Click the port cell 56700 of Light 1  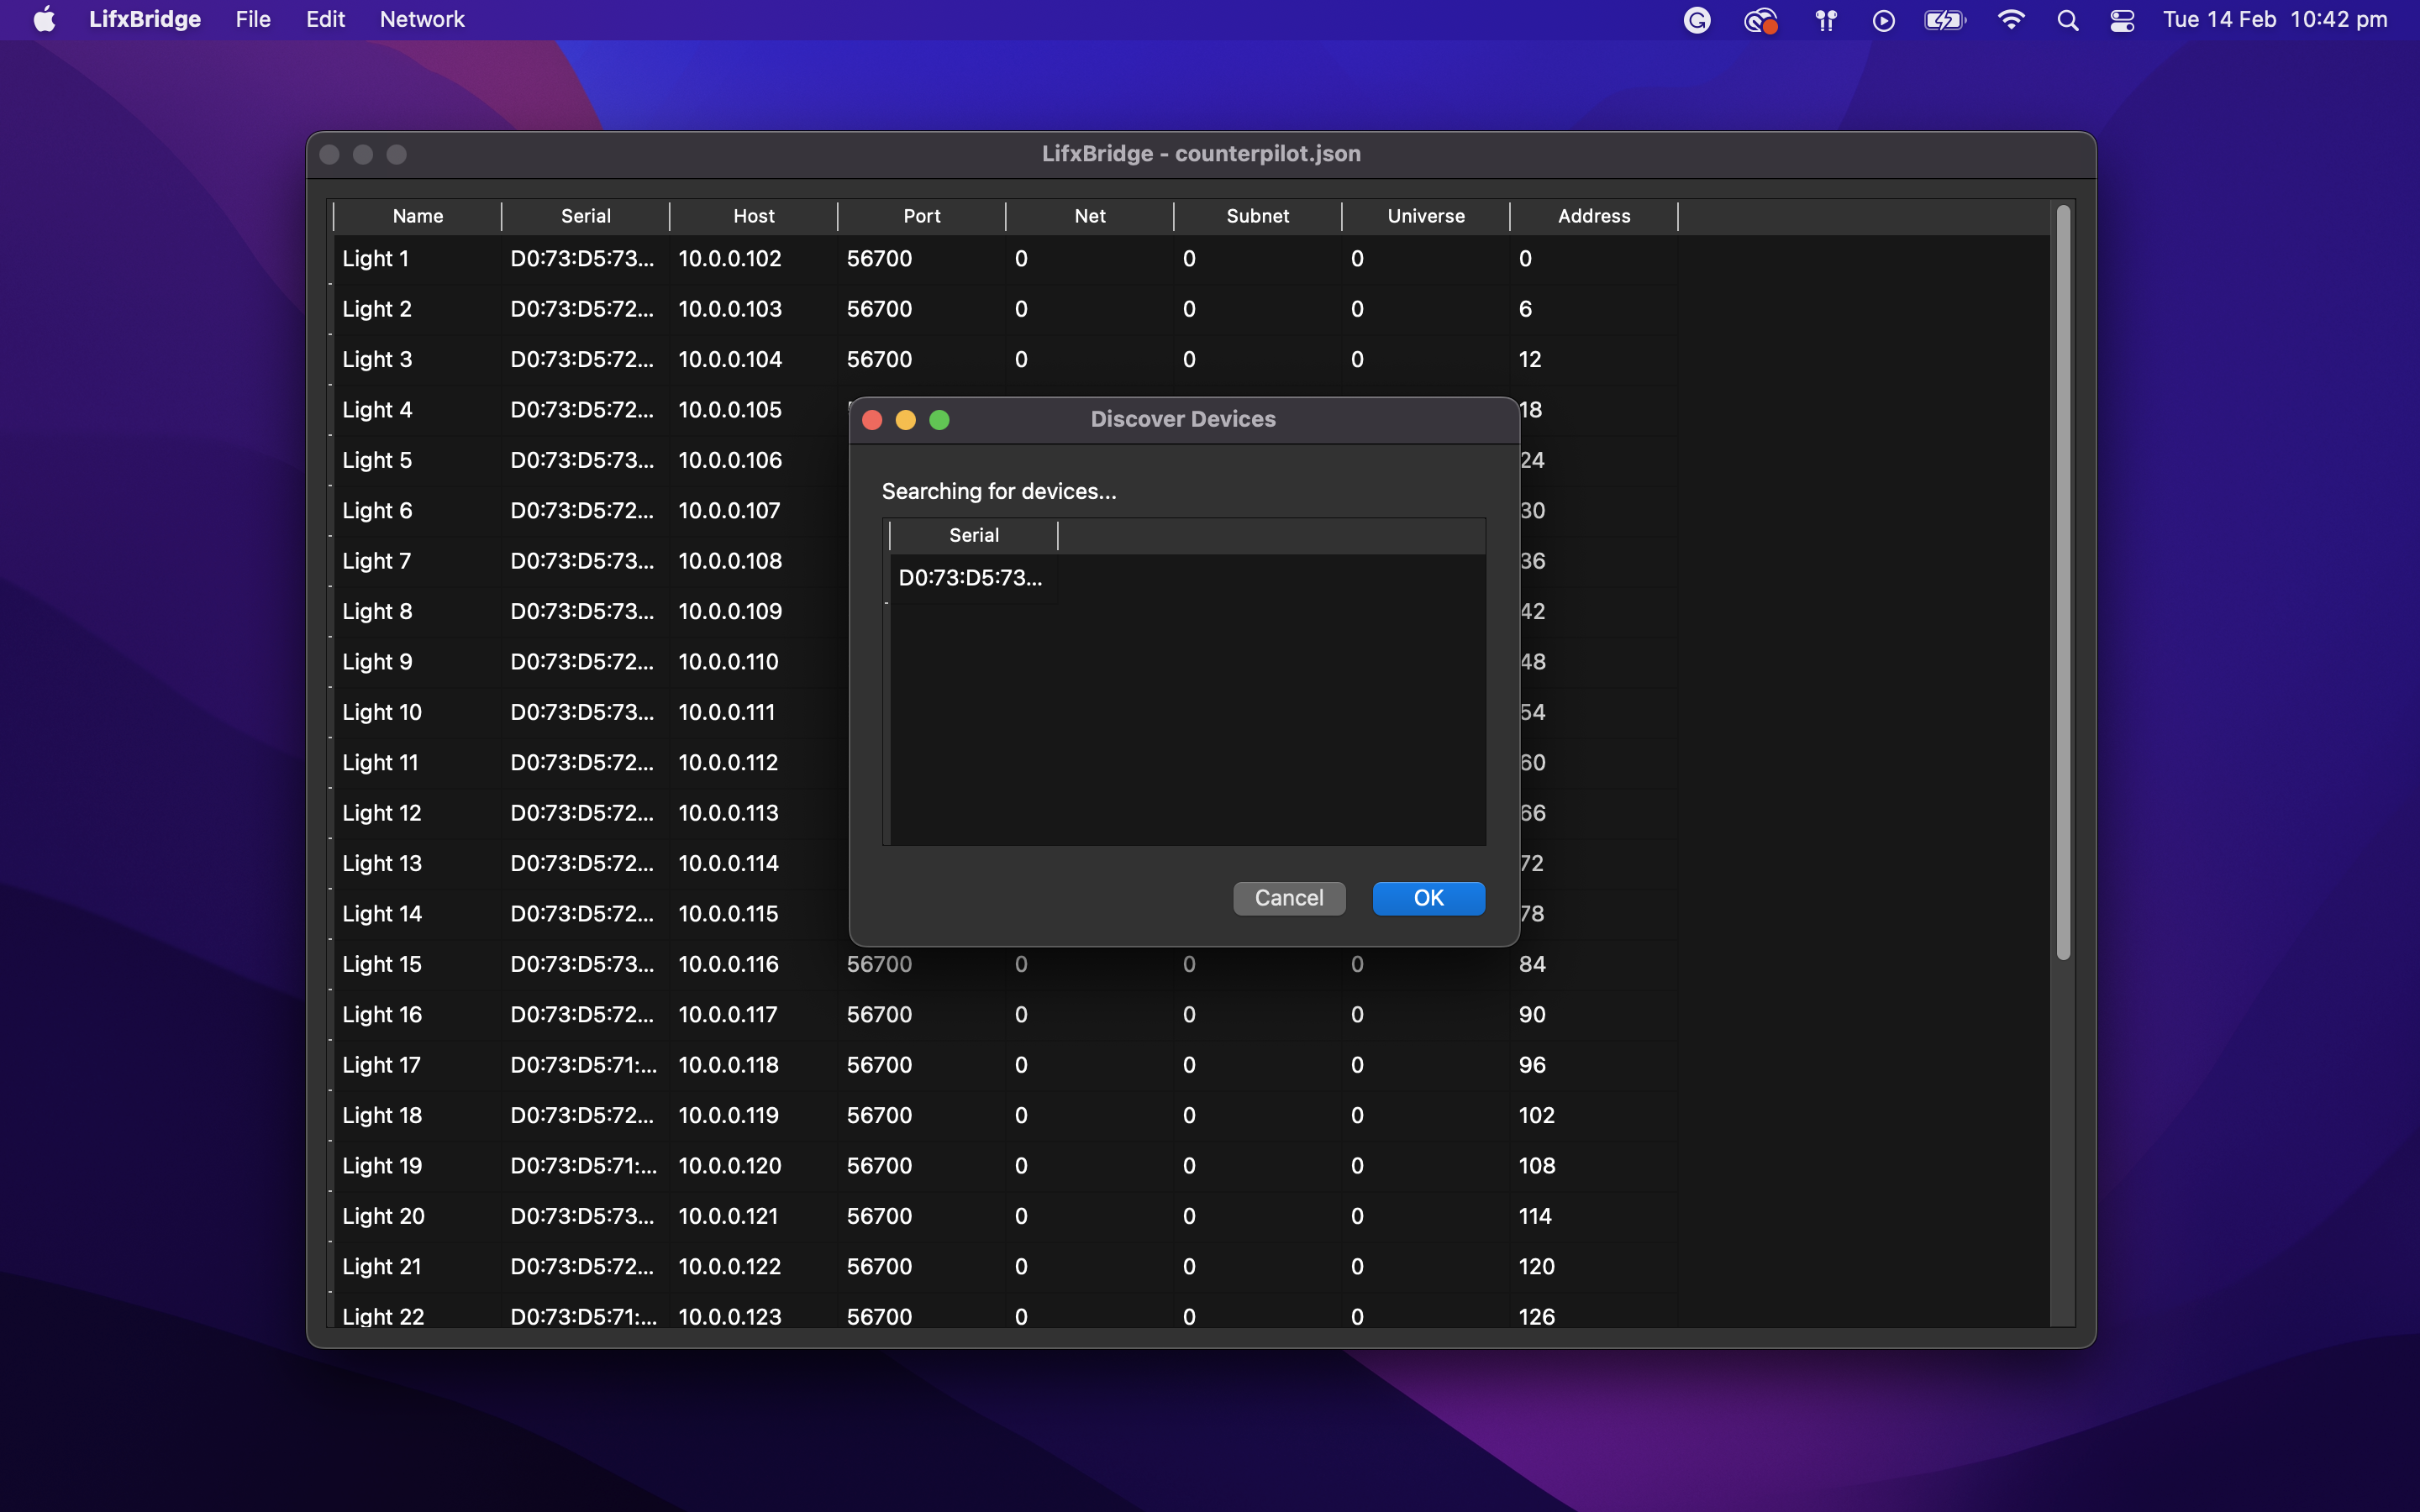(921, 259)
